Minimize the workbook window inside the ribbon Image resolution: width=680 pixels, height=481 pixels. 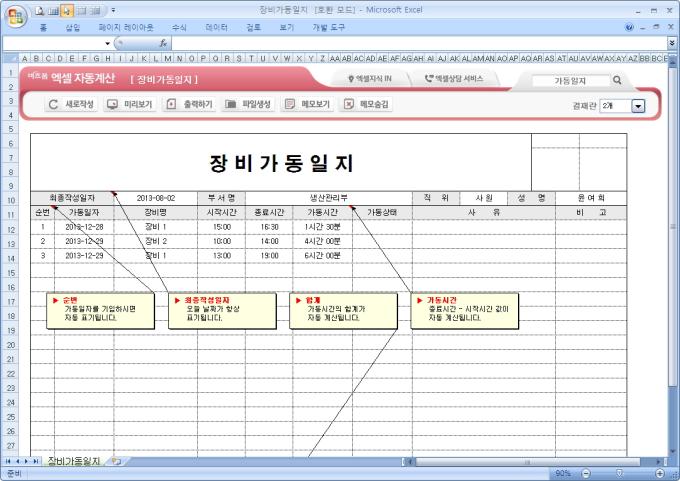(643, 27)
